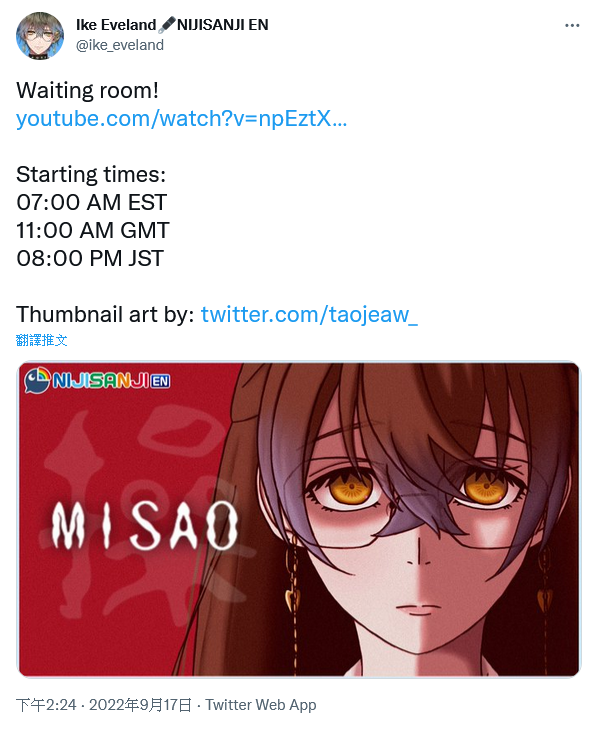Click the date 2022年9月17日
598x730 pixels.
tap(140, 705)
